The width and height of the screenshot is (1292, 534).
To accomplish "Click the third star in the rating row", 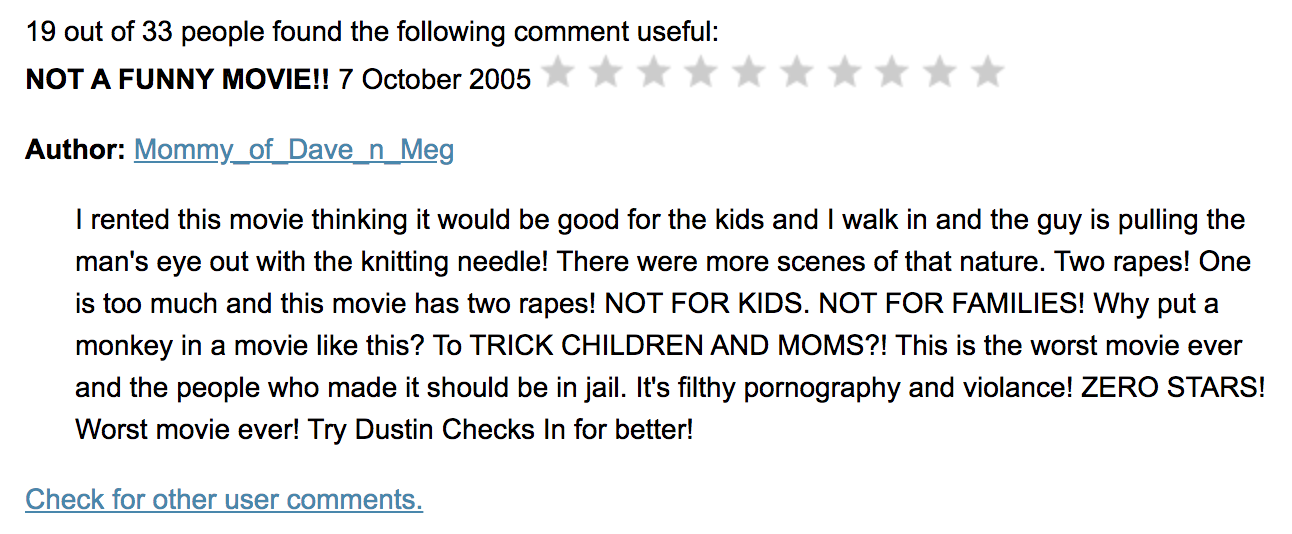I will point(653,72).
